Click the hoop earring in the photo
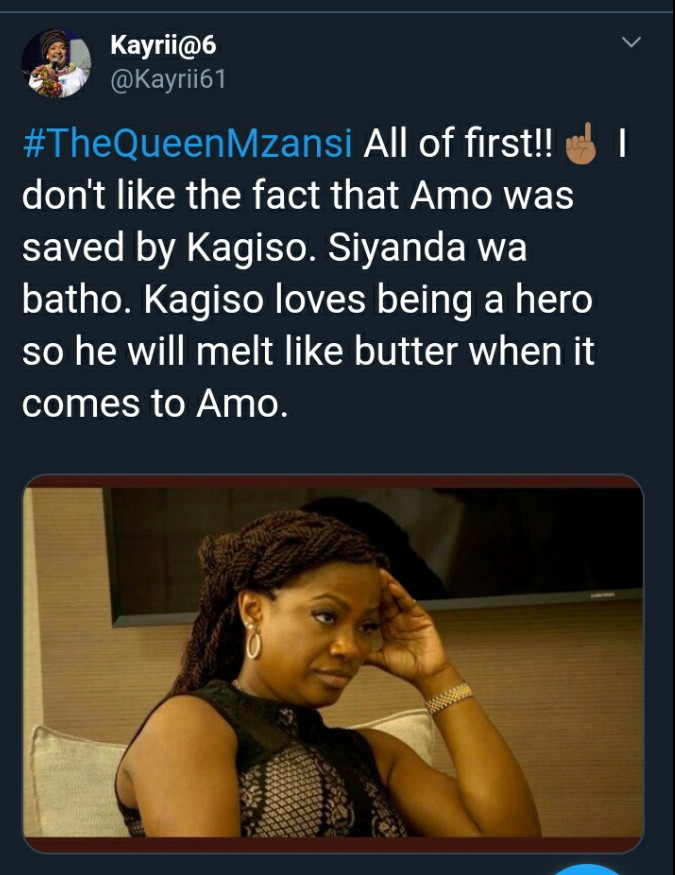This screenshot has width=675, height=875. [253, 642]
